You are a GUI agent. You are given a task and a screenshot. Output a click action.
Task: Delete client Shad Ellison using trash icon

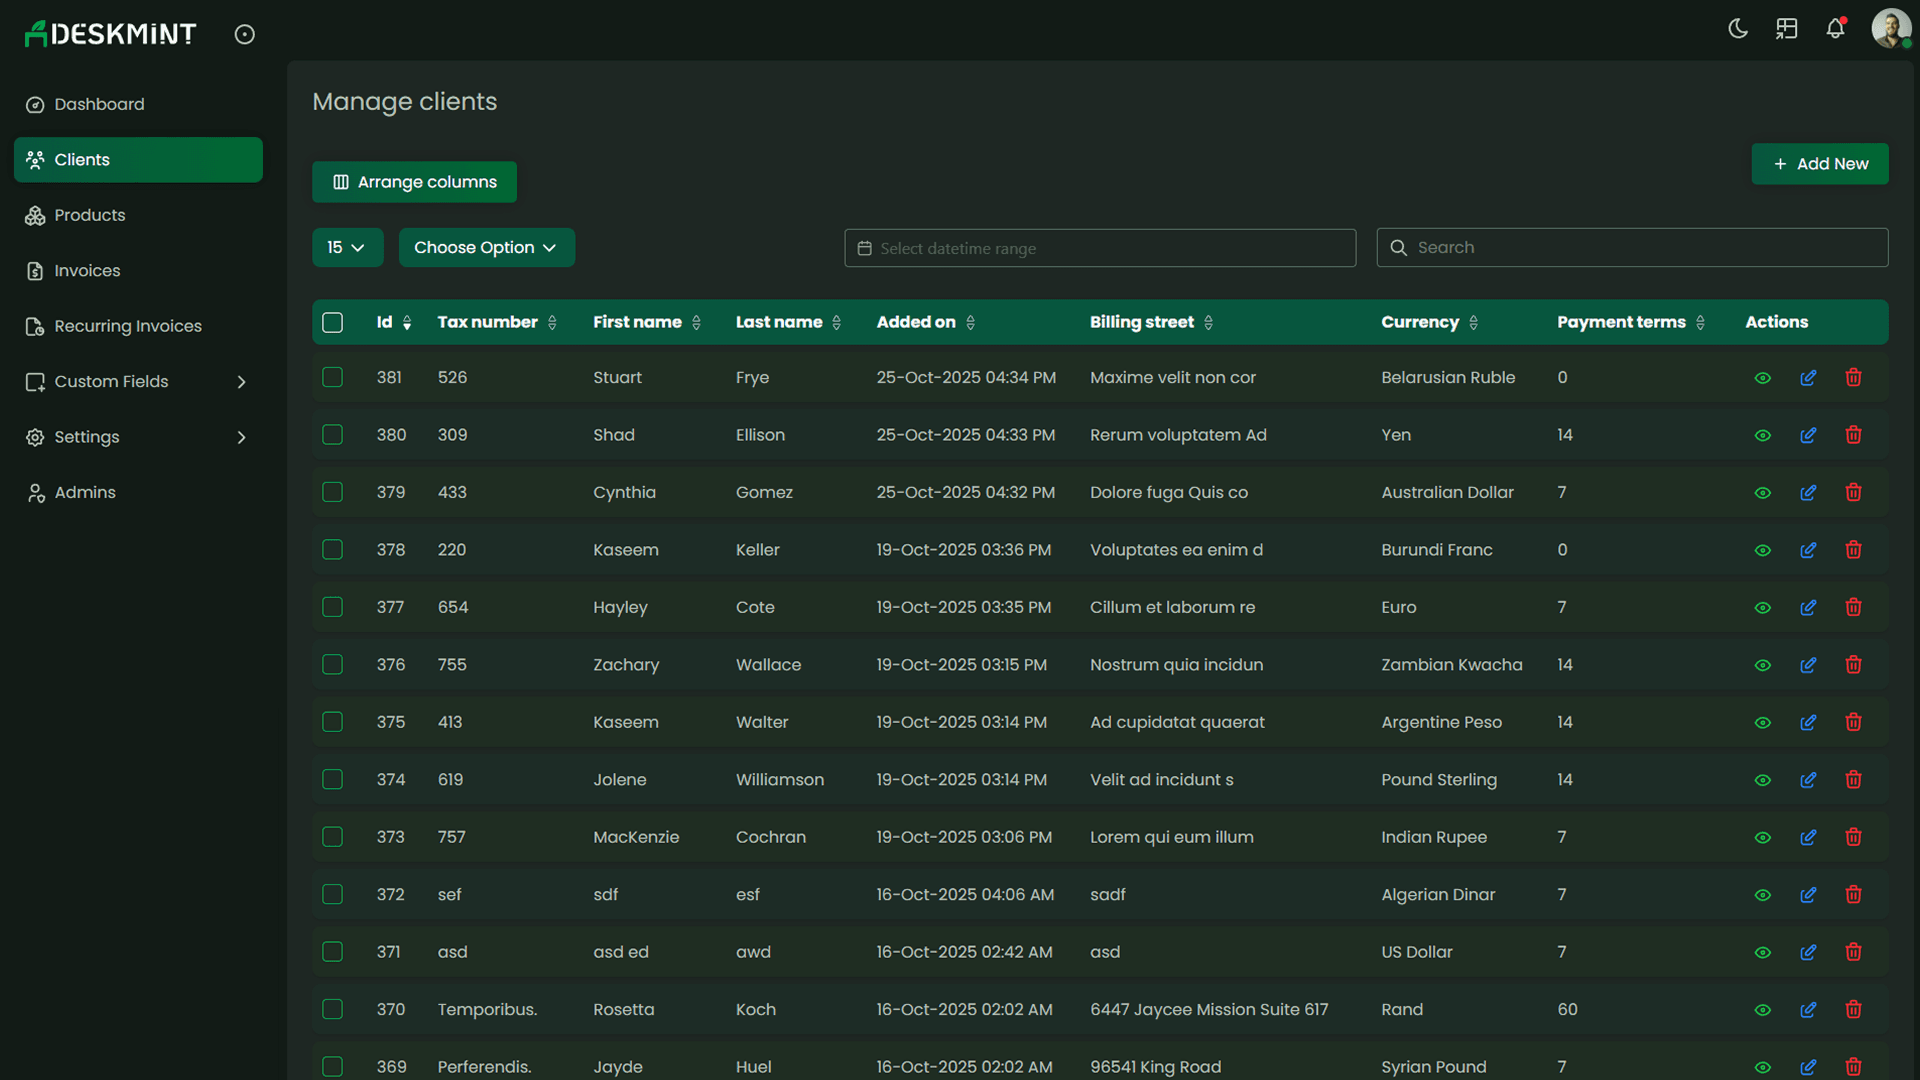point(1853,435)
